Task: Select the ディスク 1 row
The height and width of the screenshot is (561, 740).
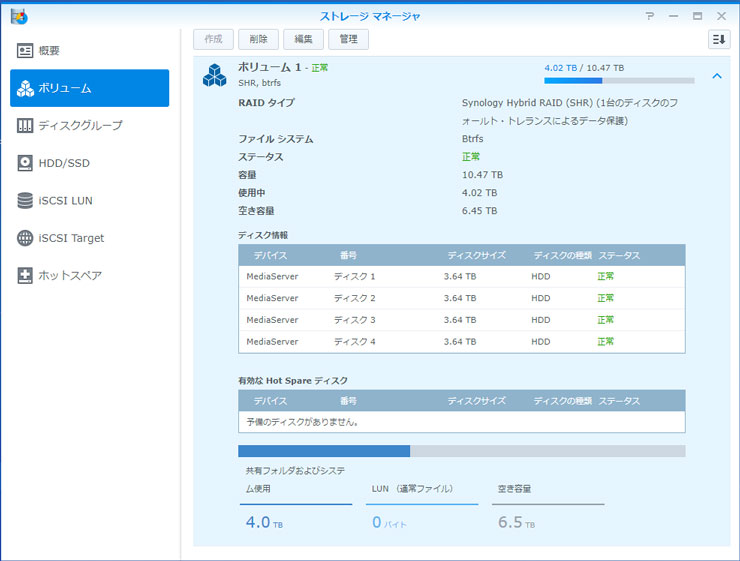Action: (462, 276)
